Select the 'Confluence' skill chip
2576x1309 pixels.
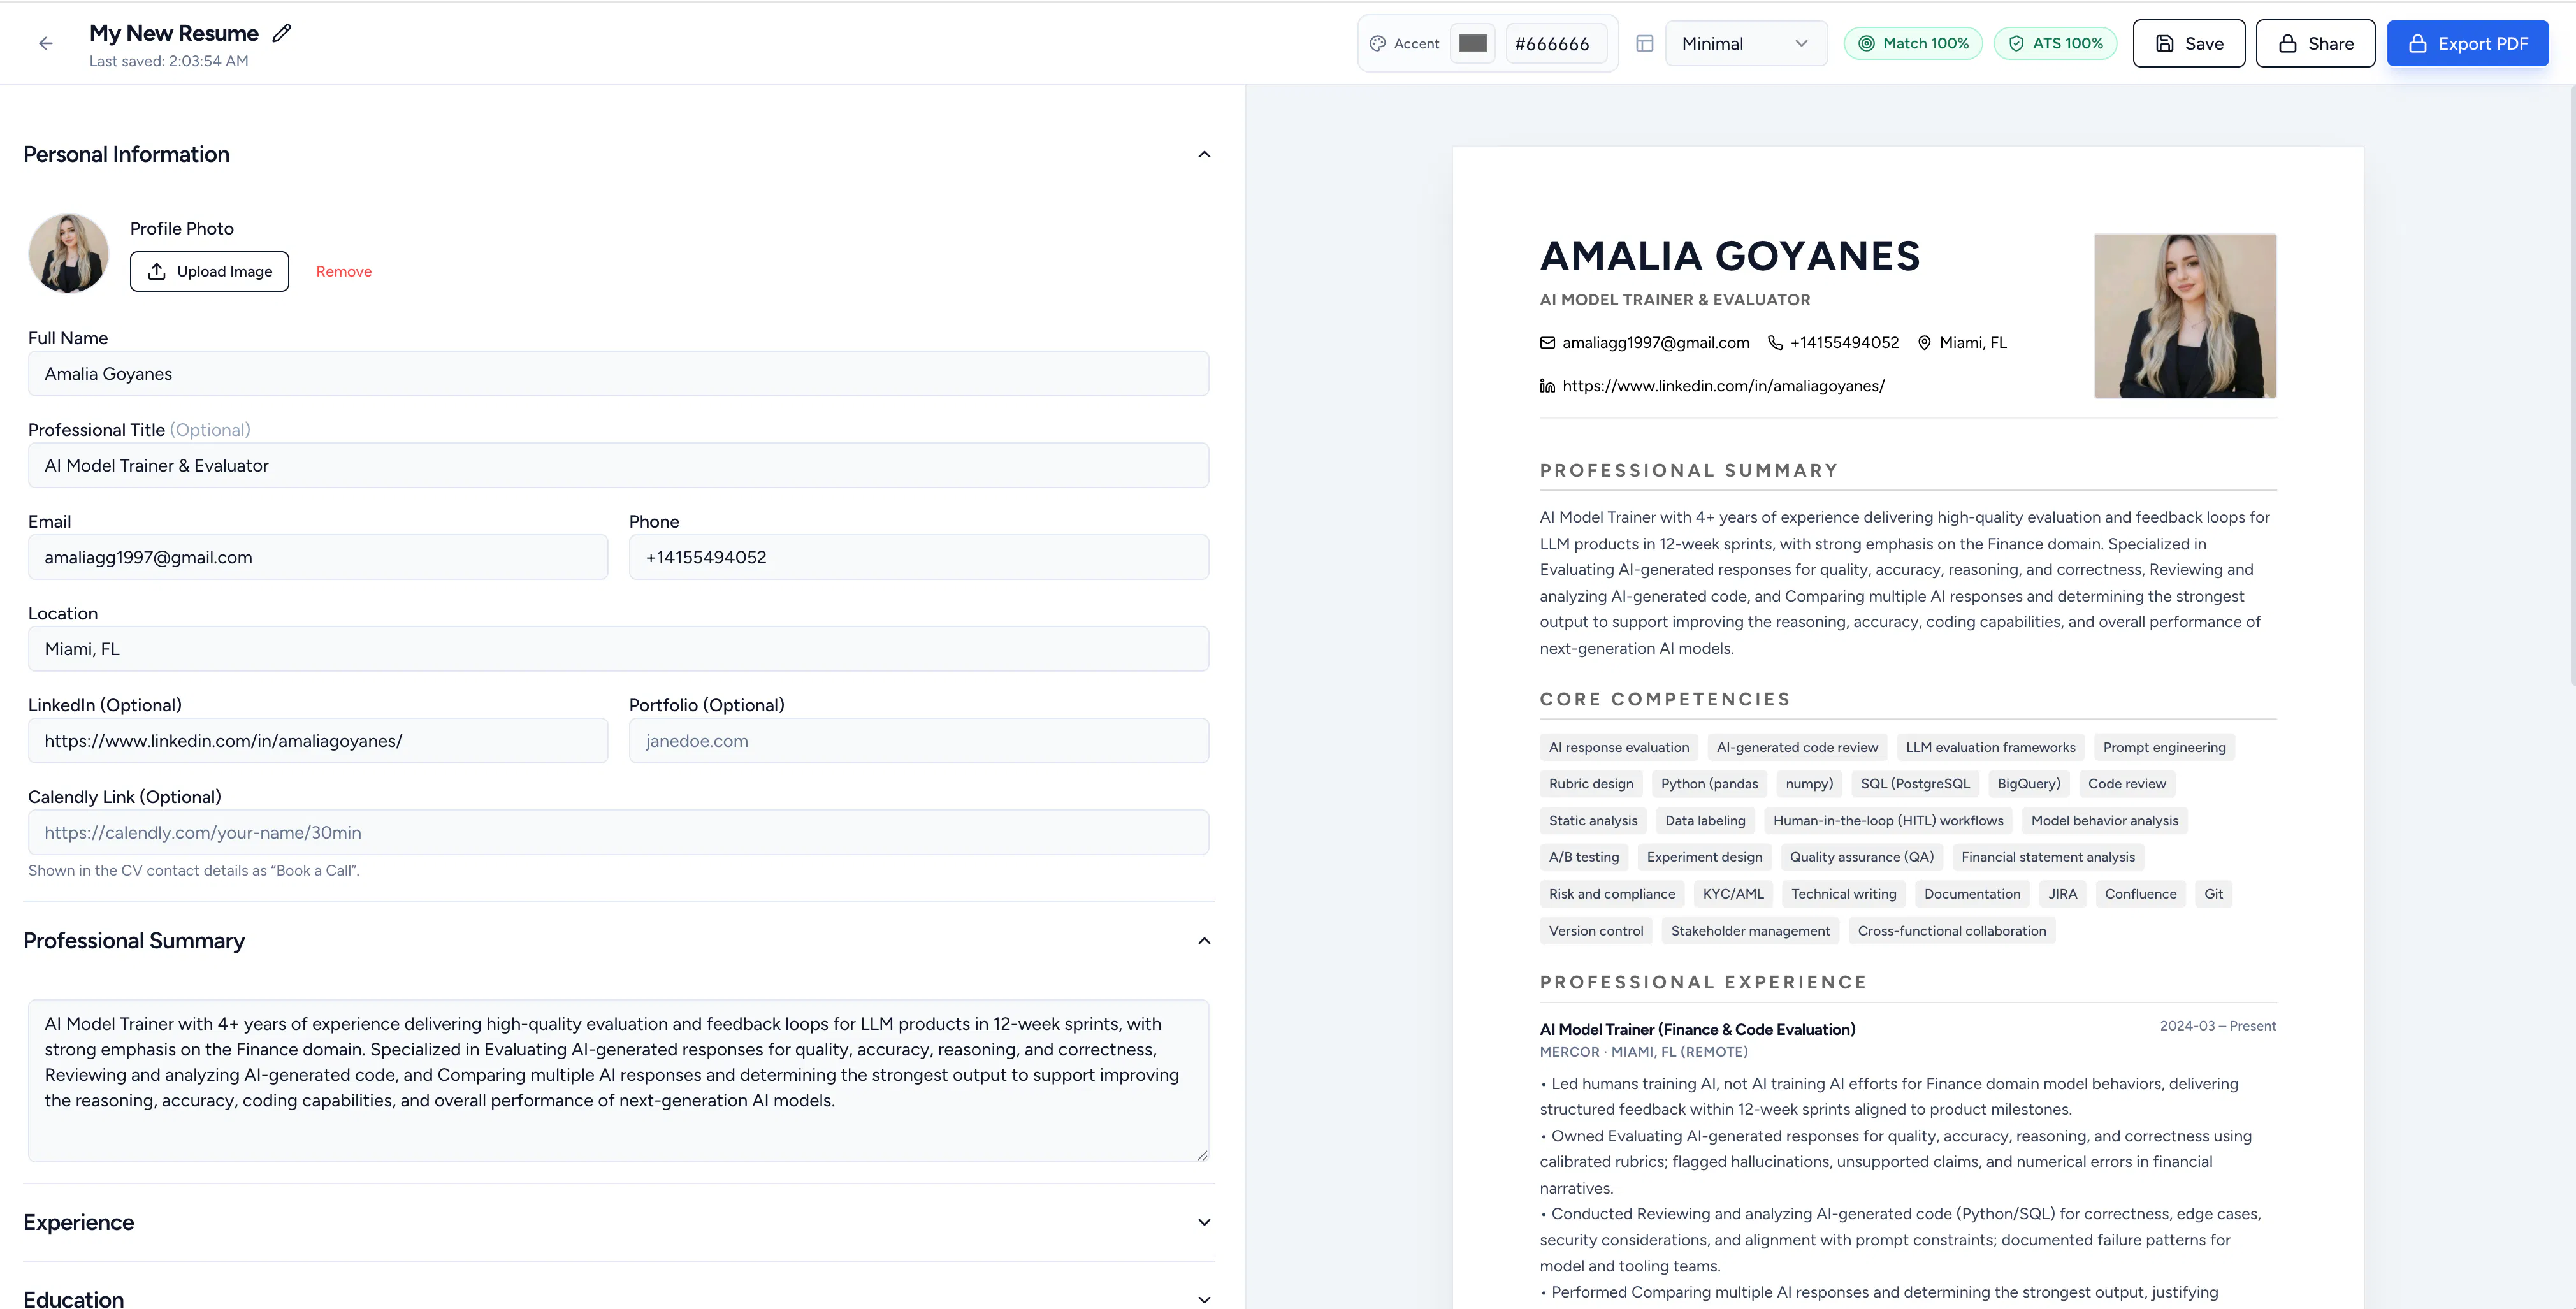[x=2140, y=894]
